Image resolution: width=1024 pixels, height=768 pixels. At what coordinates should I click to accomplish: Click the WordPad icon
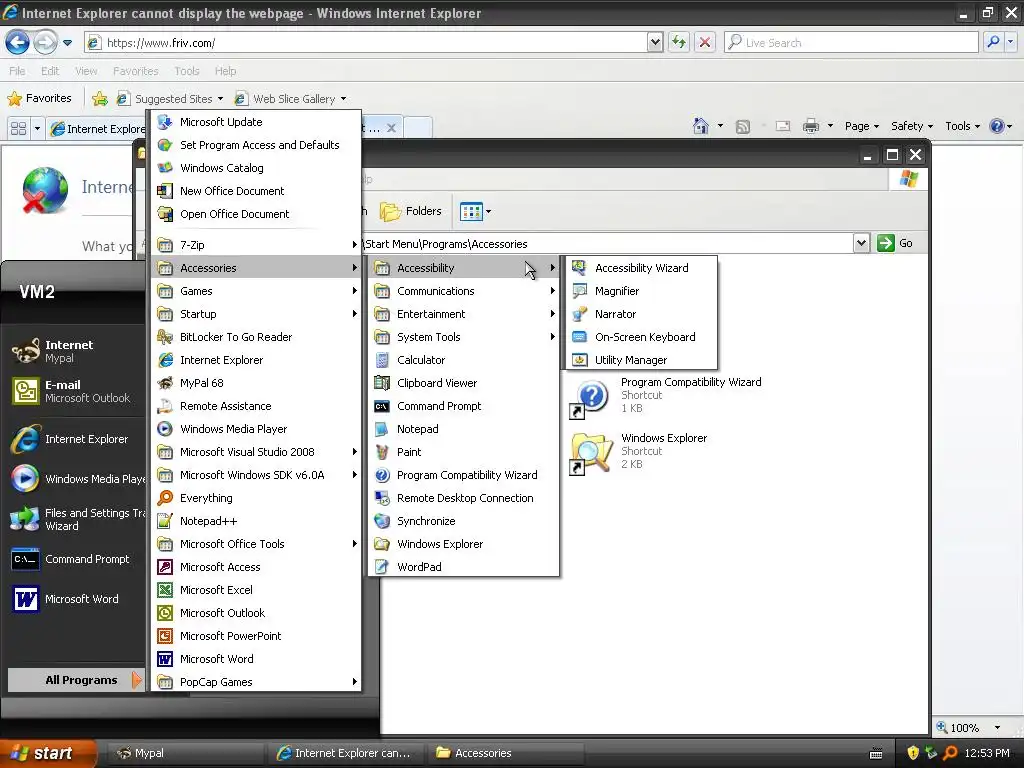[382, 567]
